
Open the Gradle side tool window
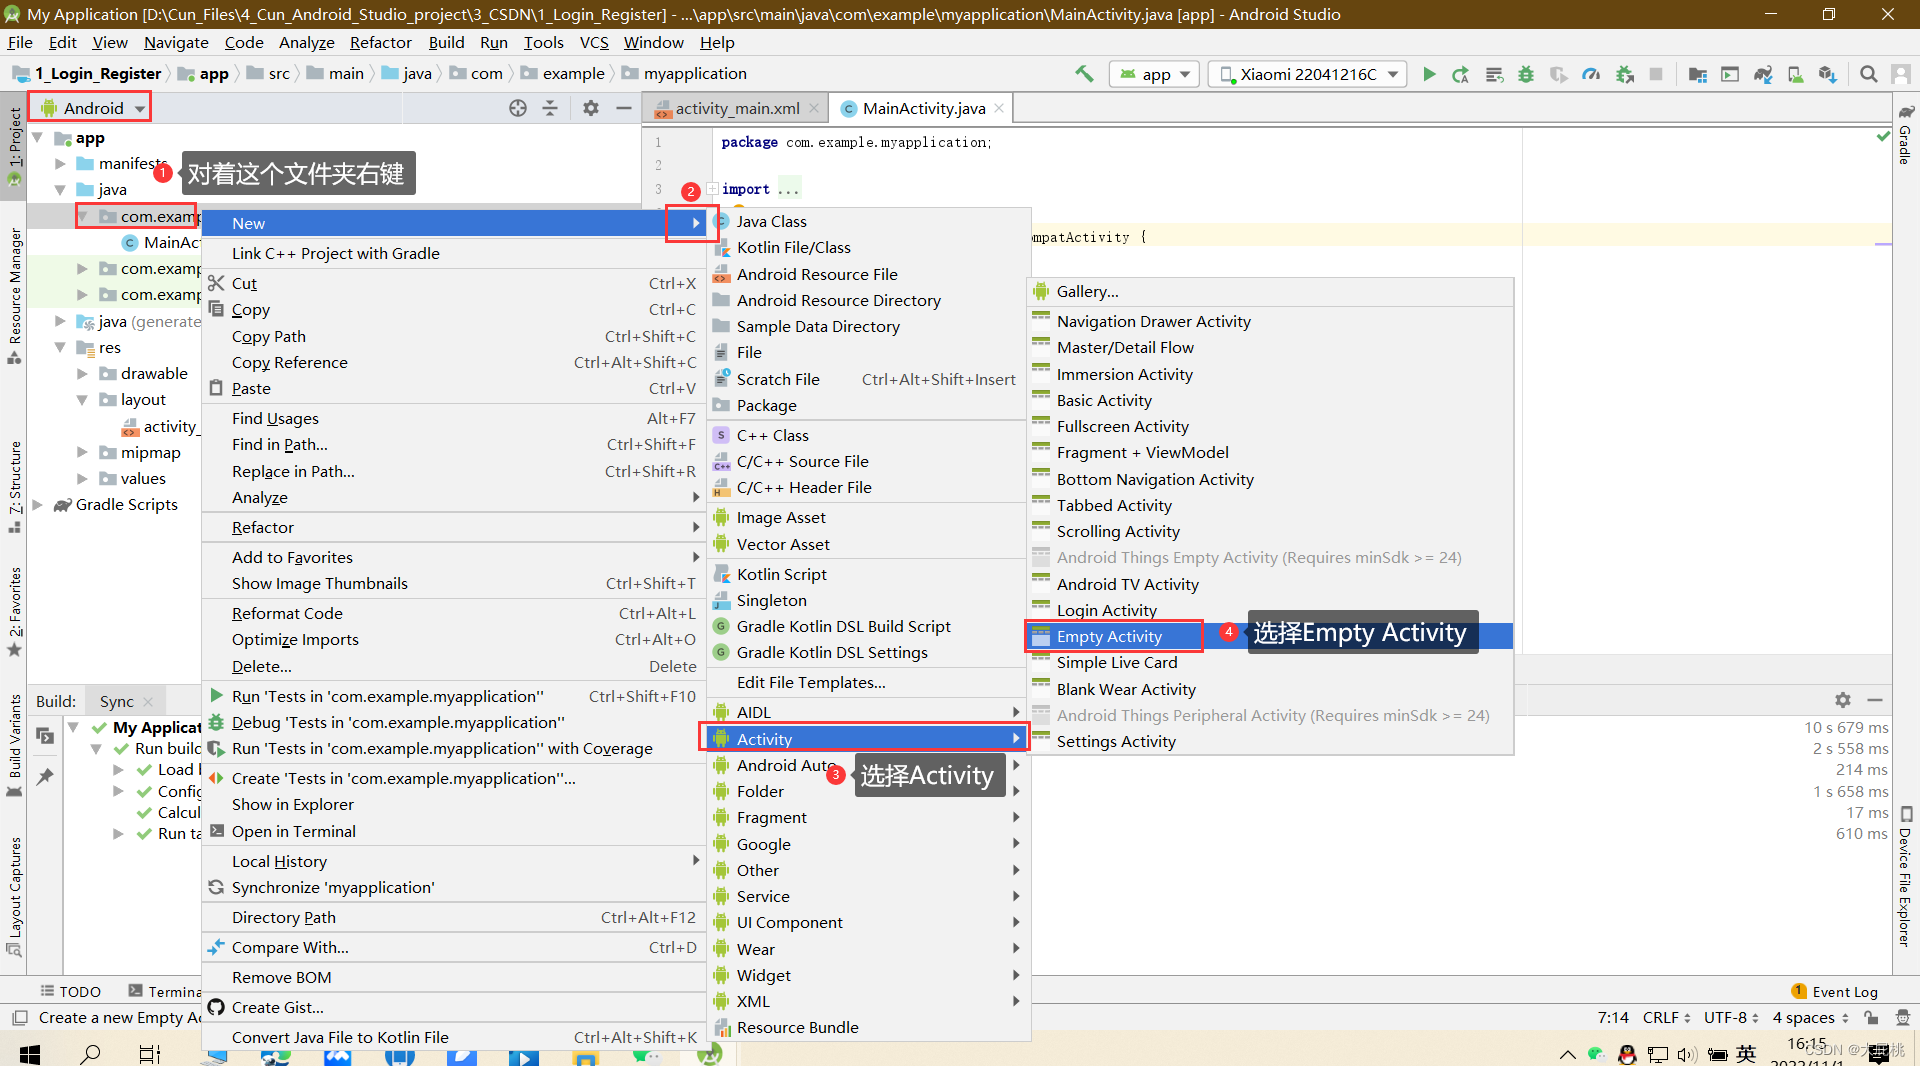[x=1906, y=134]
